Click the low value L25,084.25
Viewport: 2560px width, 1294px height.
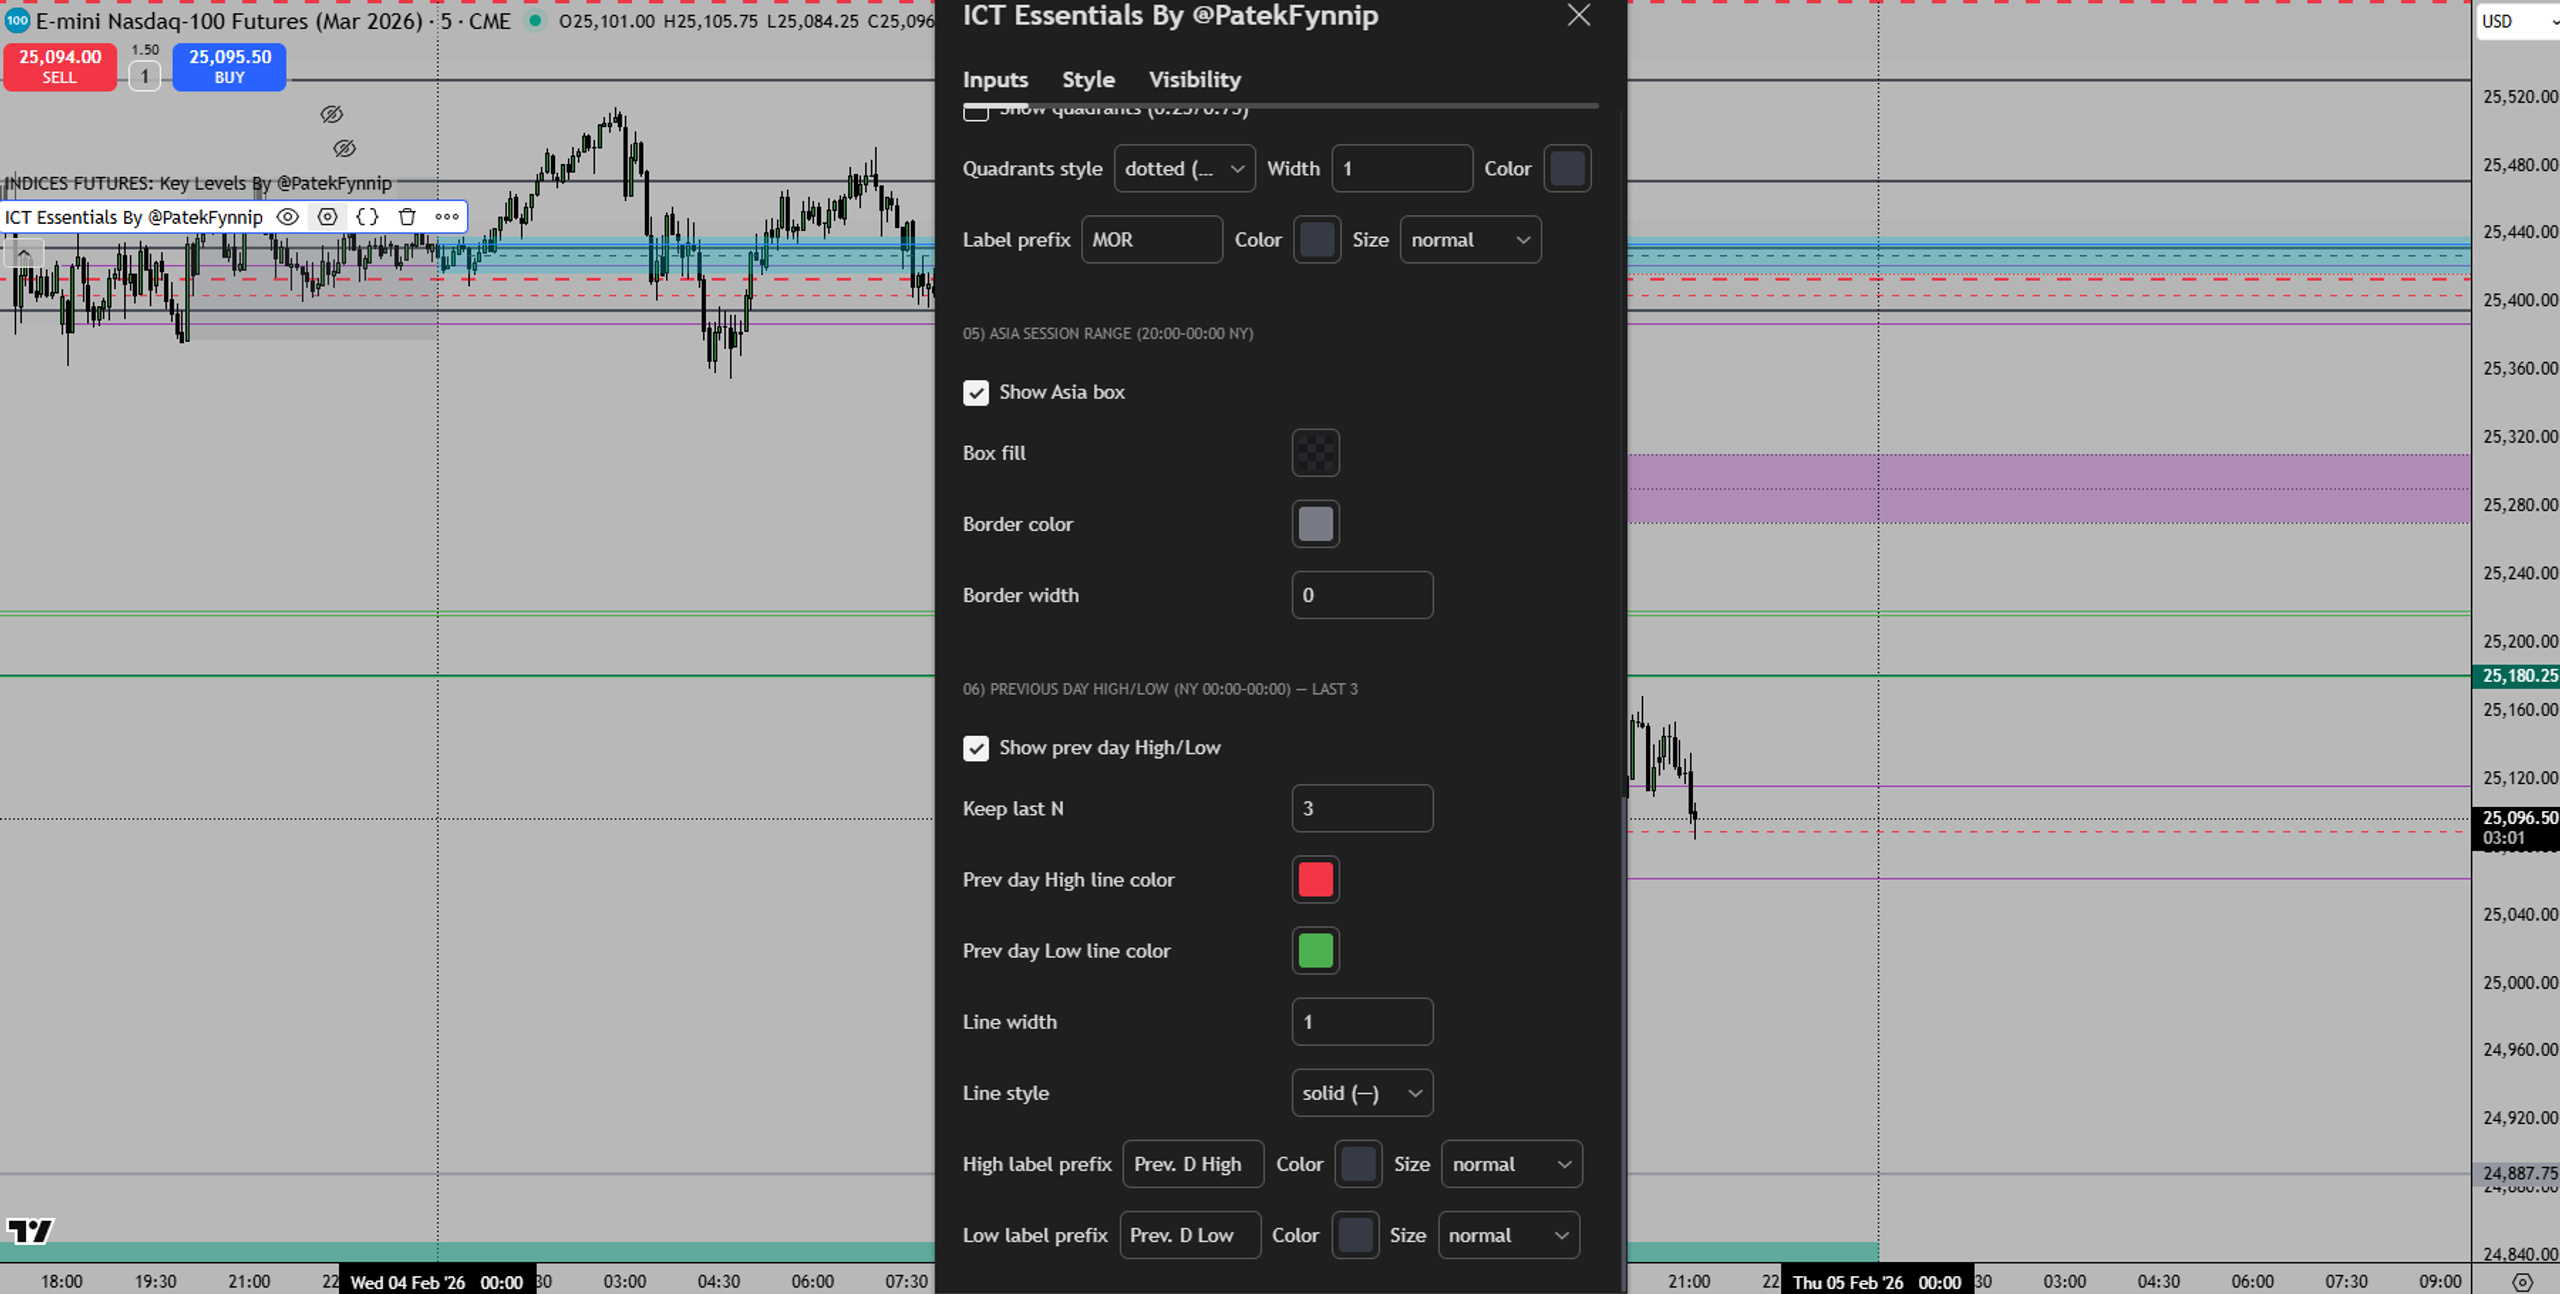[x=812, y=21]
